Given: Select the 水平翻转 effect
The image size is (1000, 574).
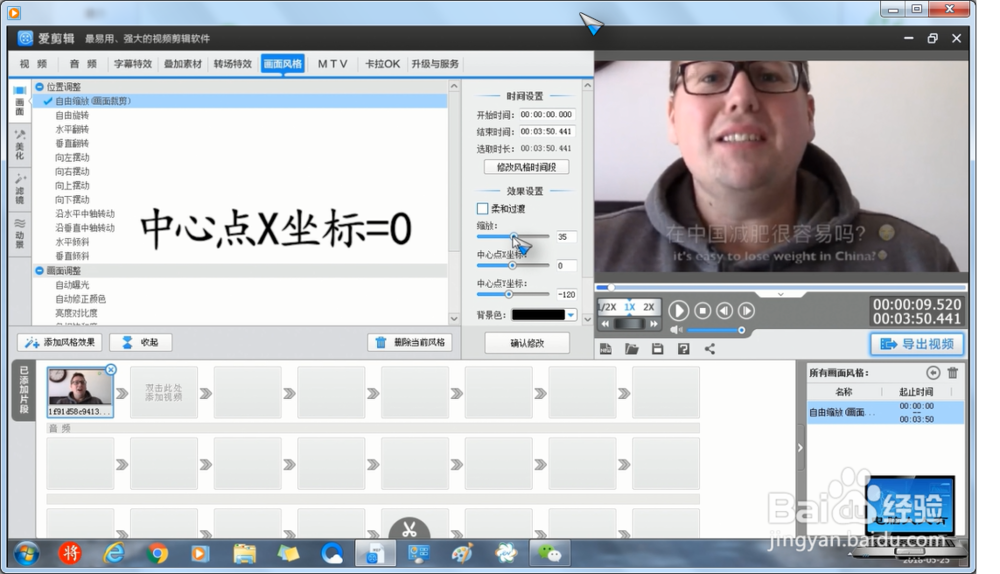Looking at the screenshot, I should 72,129.
